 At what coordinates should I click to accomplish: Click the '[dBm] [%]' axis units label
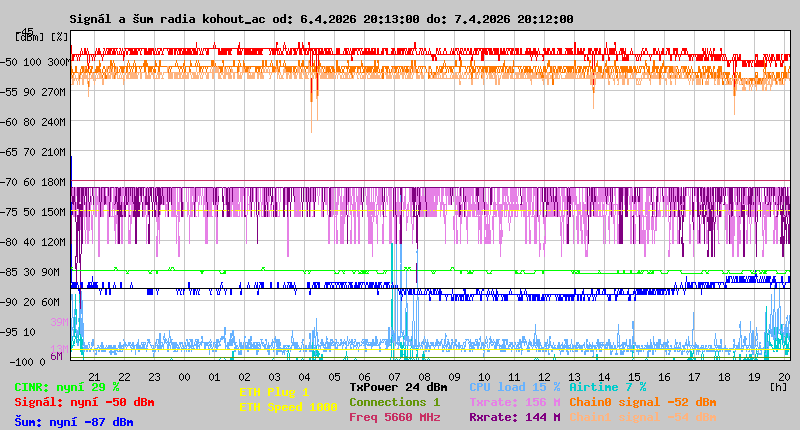tap(41, 37)
